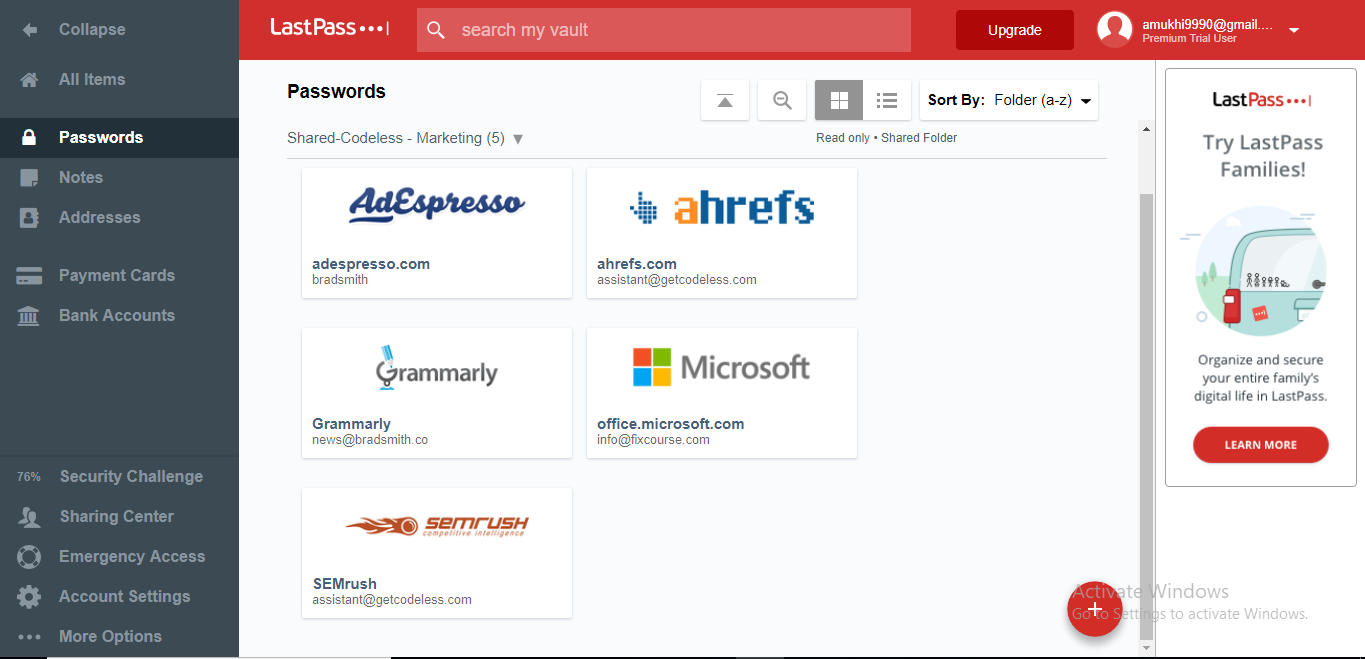Click the info@fixcourse.com username text

(654, 440)
